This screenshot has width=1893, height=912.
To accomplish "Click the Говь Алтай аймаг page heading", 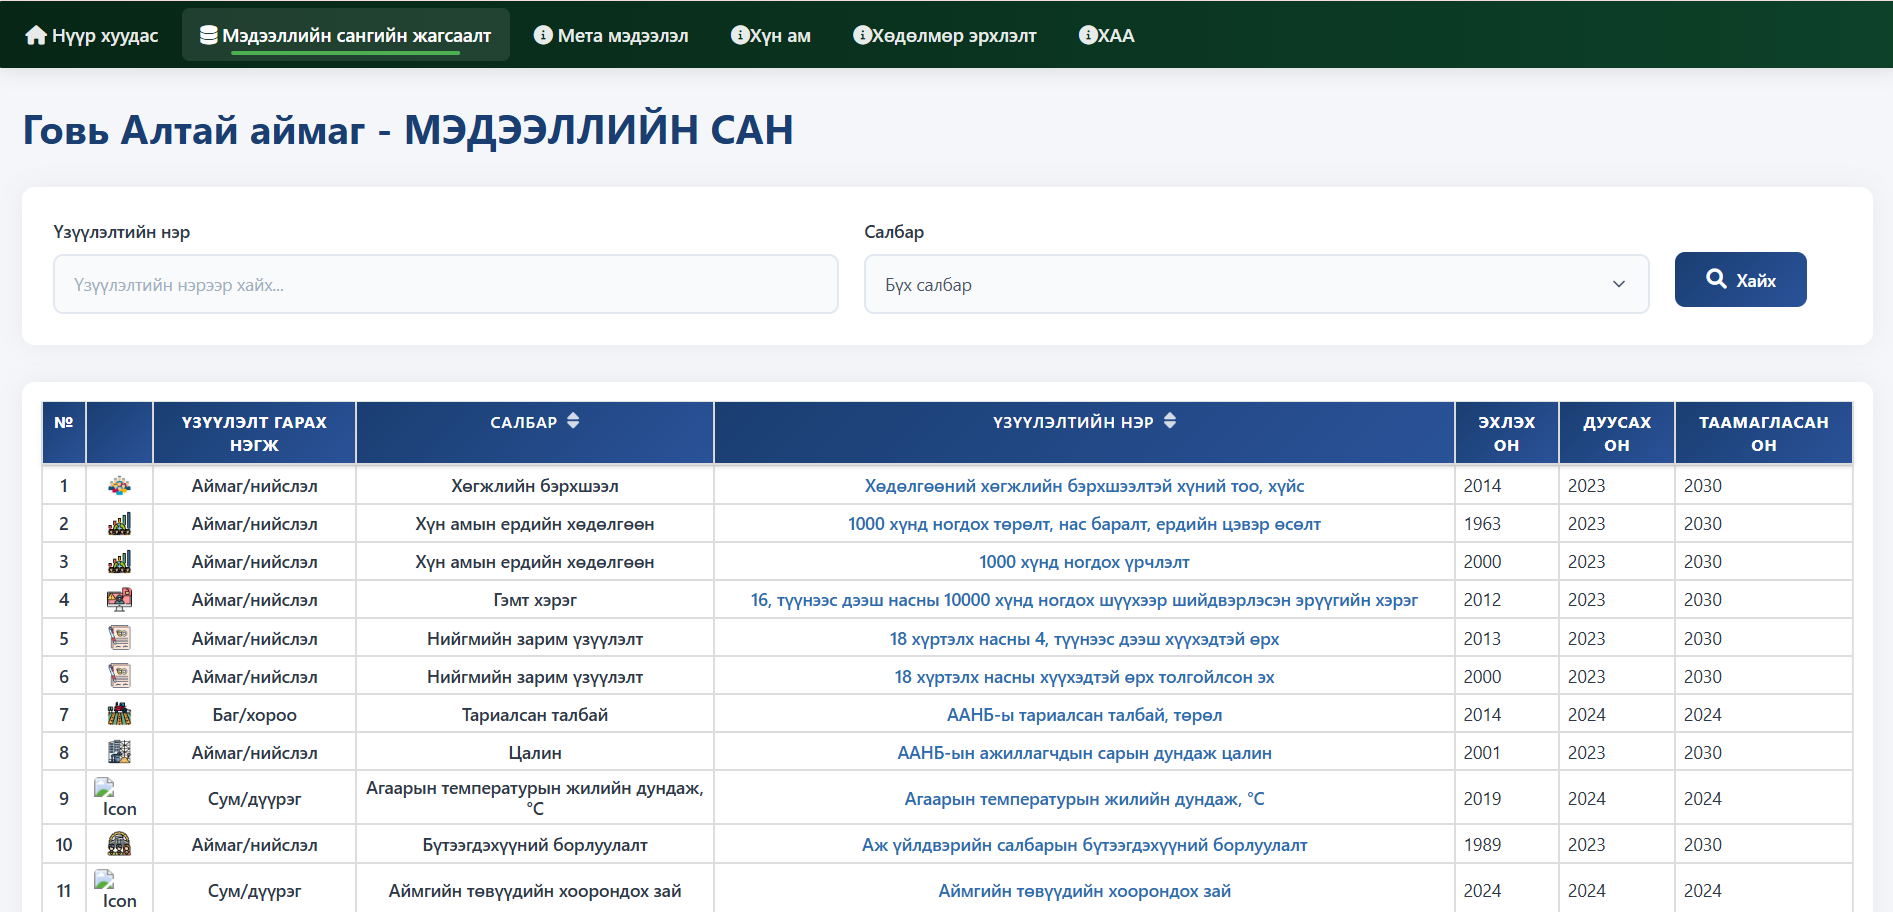I will pos(408,130).
